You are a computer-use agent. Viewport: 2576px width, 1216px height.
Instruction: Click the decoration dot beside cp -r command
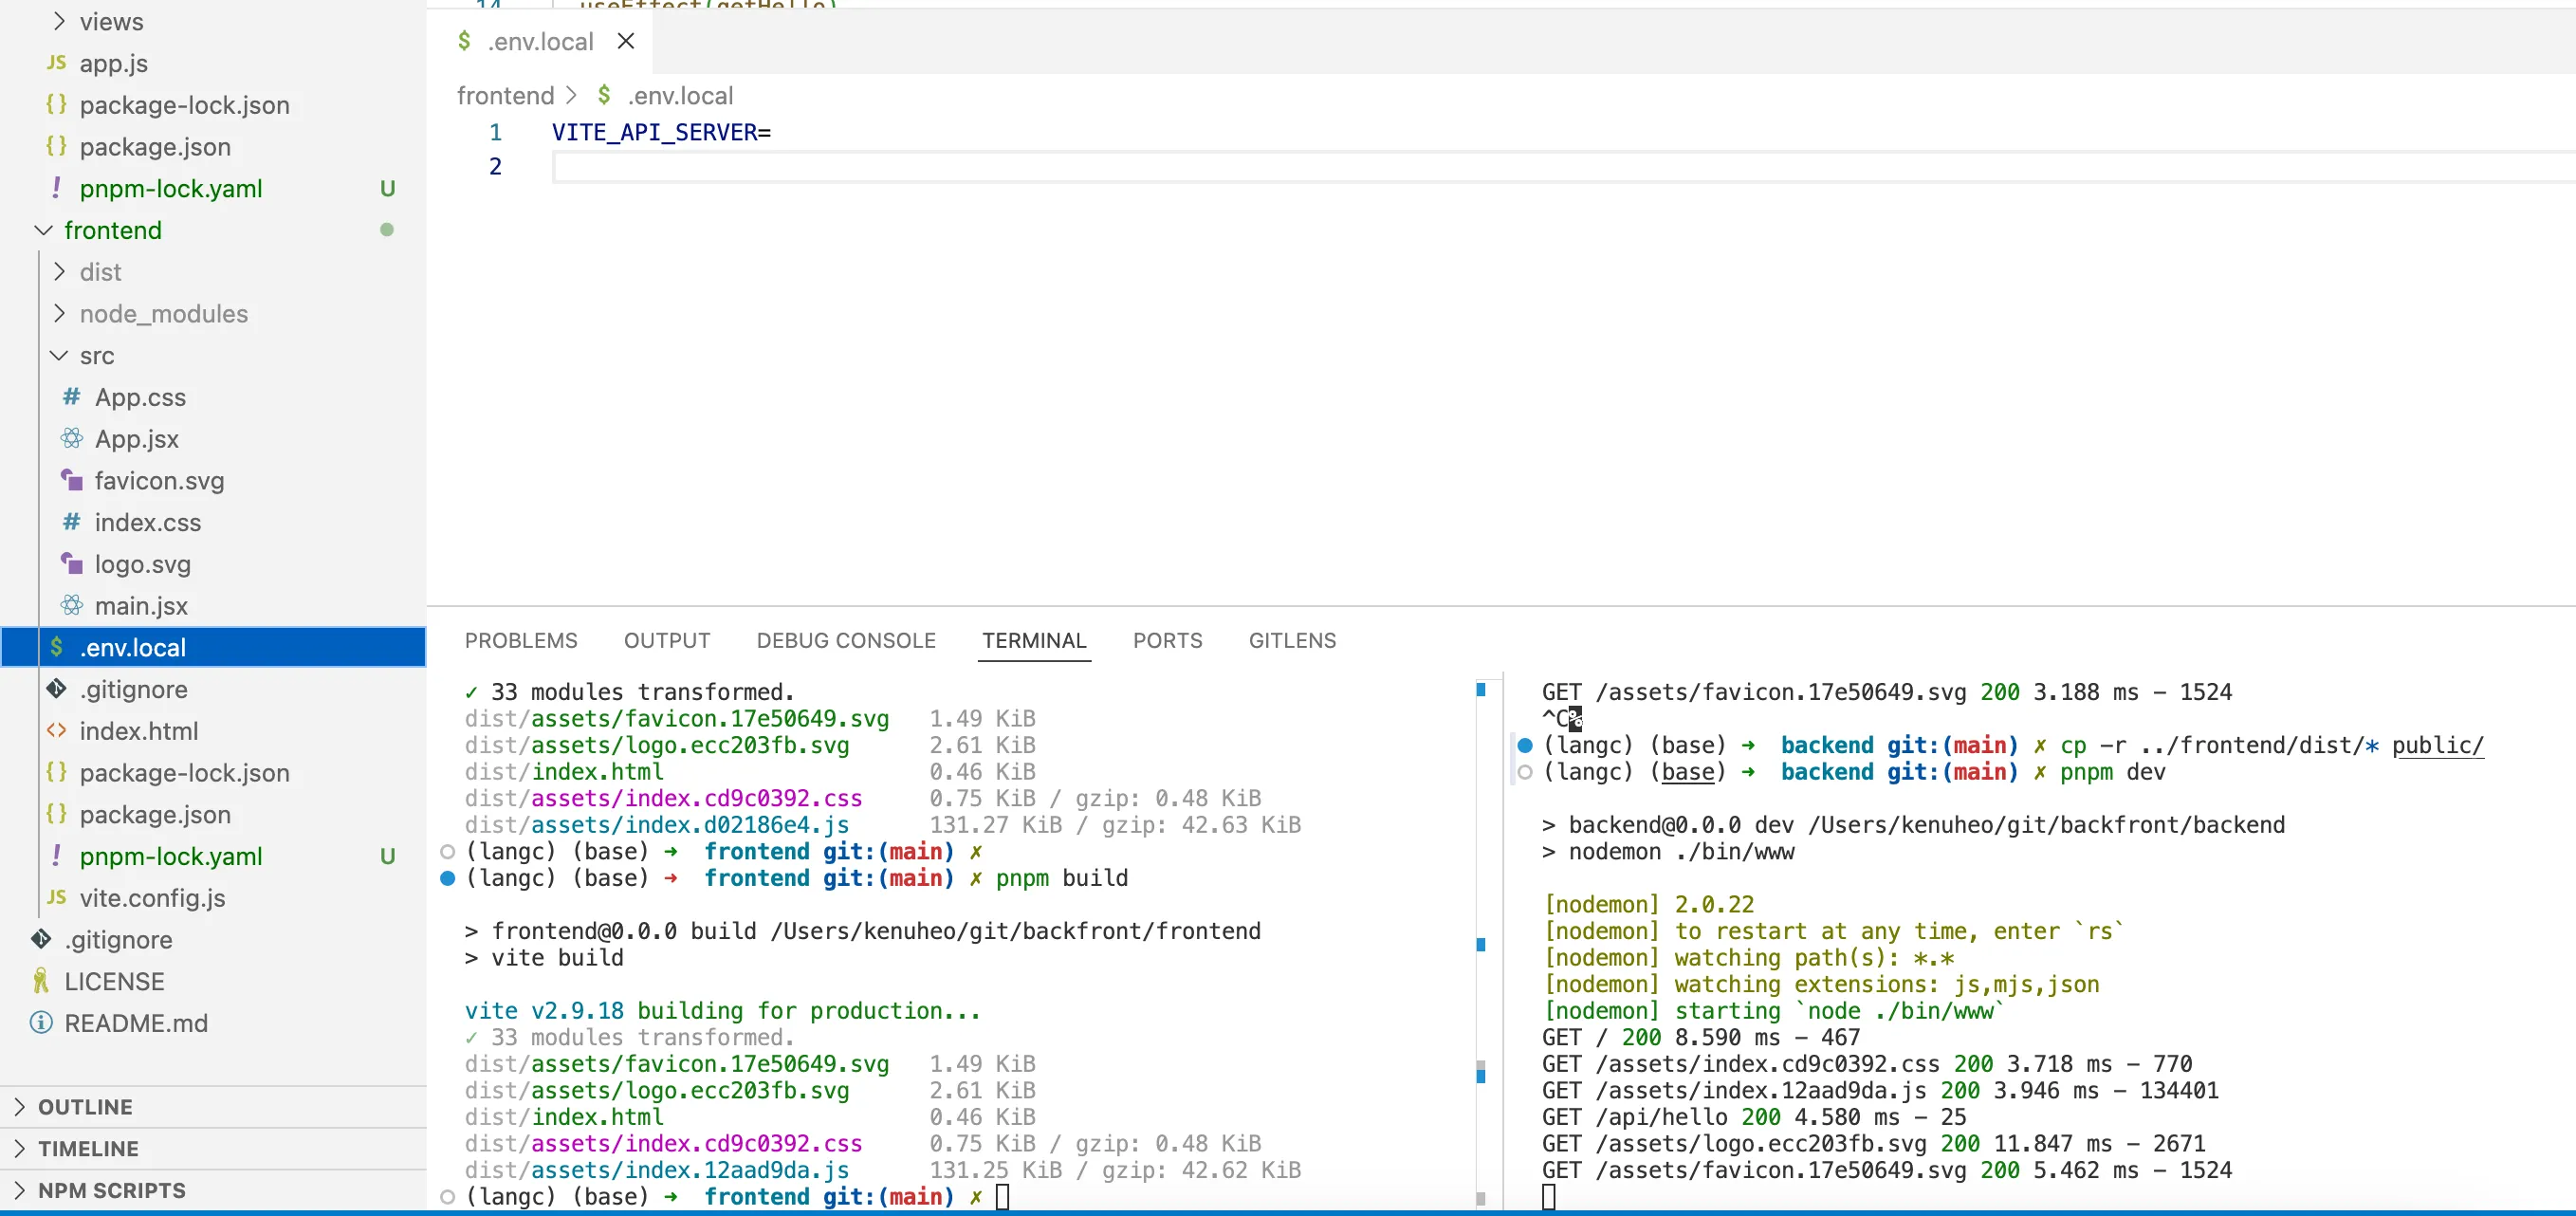point(1525,745)
